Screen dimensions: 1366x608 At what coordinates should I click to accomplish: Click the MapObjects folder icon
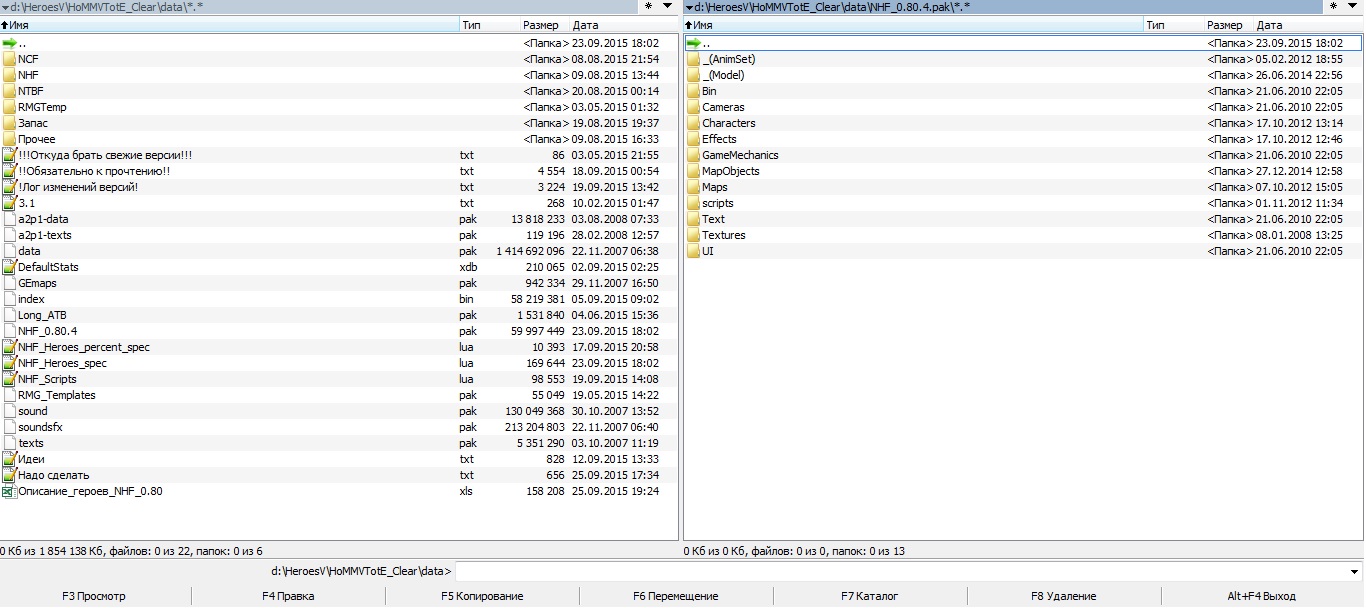(x=694, y=171)
